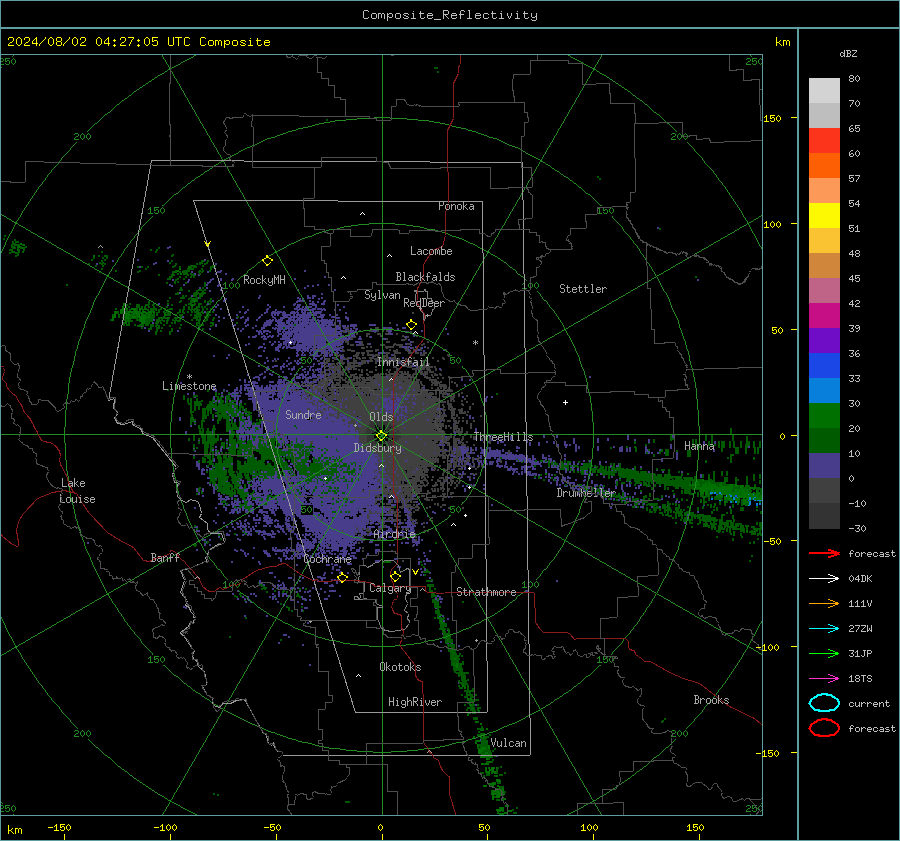900x841 pixels.
Task: Click the yellow diamond marker above Calgary label
Action: pos(395,576)
